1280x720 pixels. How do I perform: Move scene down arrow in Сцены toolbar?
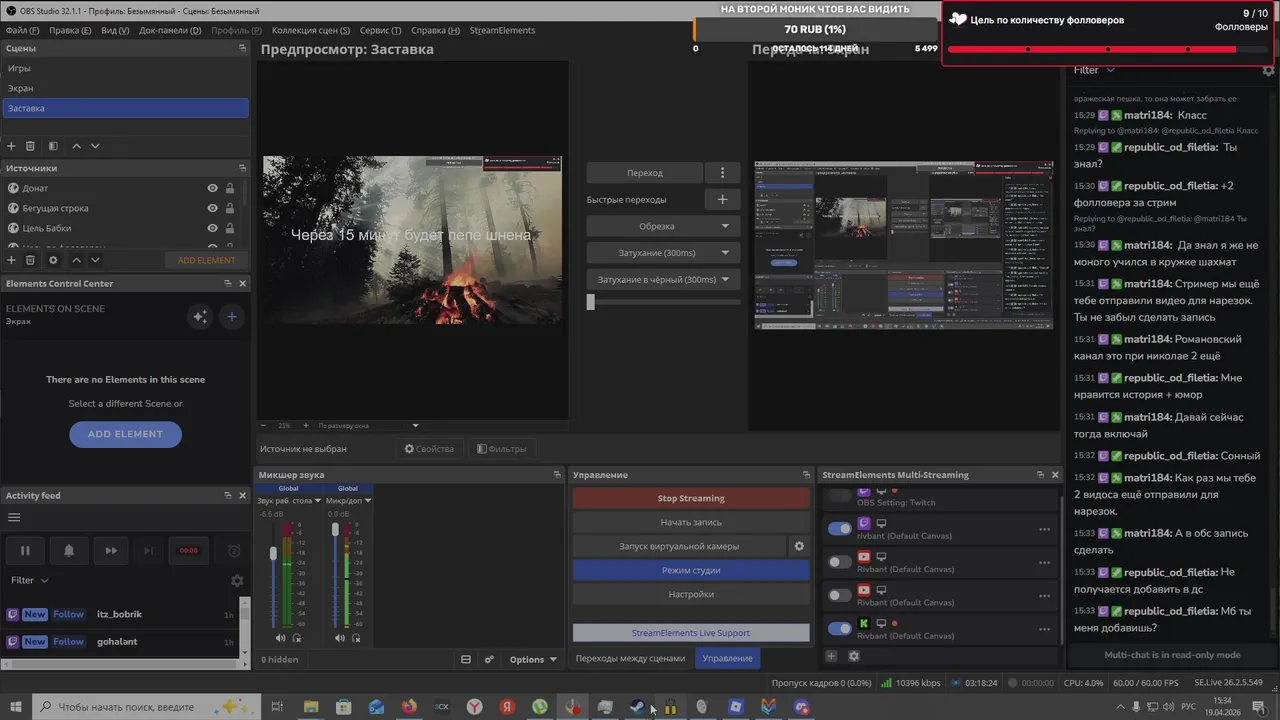(x=95, y=146)
